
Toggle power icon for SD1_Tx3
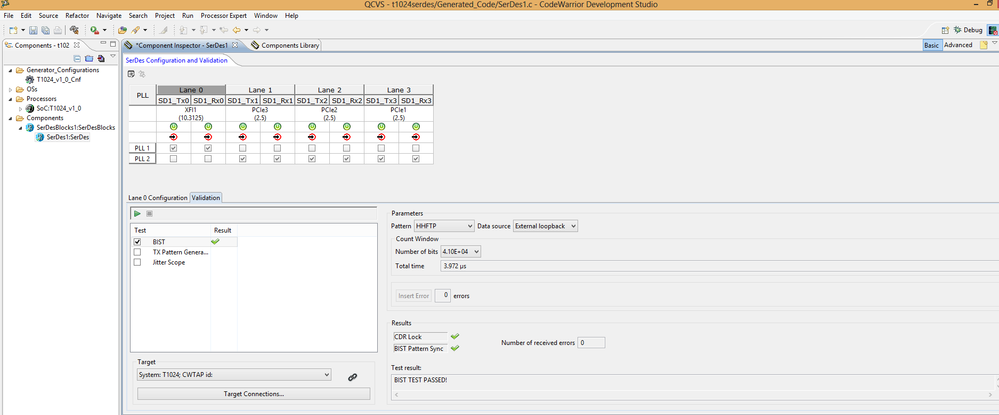(381, 126)
